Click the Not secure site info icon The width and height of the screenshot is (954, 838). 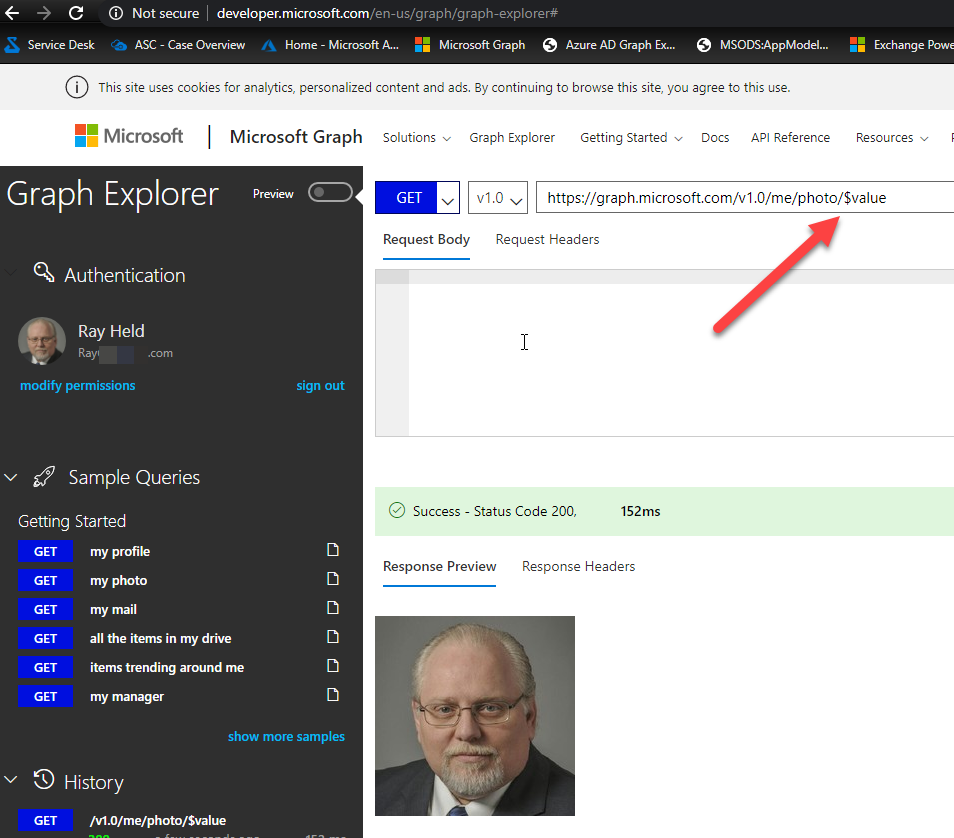coord(116,13)
